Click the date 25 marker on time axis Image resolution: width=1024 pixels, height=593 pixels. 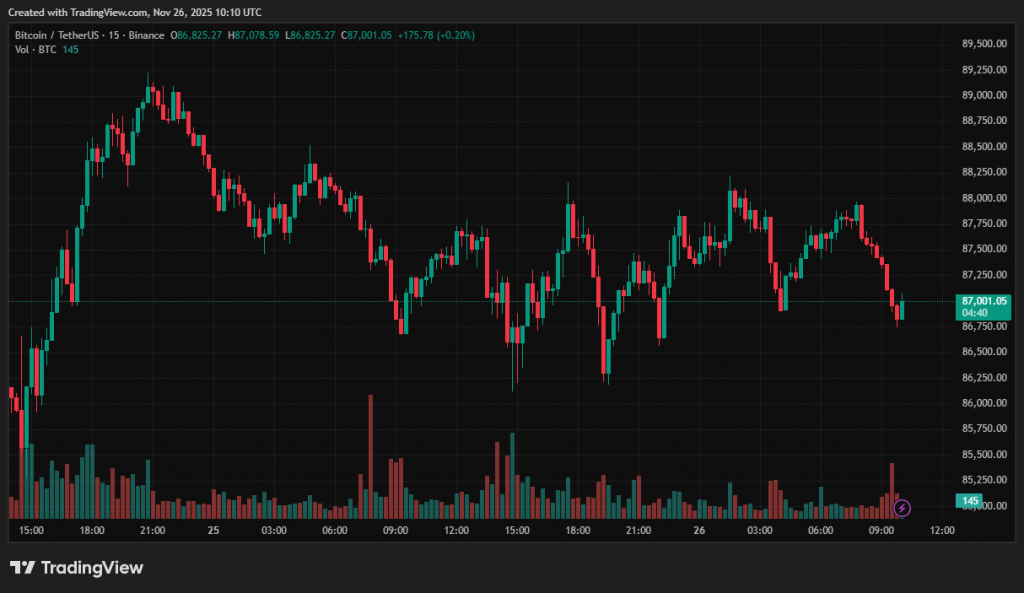tap(214, 530)
